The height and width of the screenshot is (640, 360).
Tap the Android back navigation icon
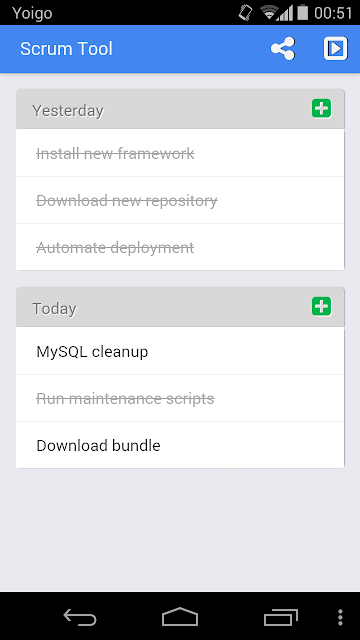pyautogui.click(x=80, y=616)
